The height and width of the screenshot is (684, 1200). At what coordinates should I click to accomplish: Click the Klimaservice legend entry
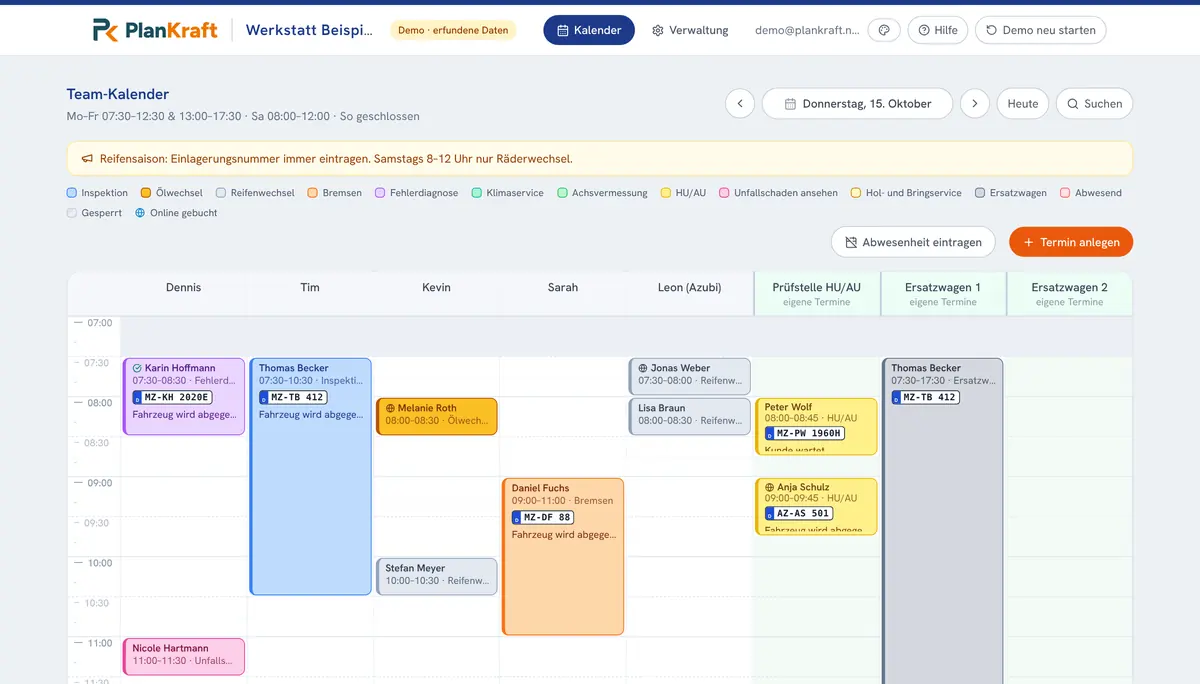[507, 193]
